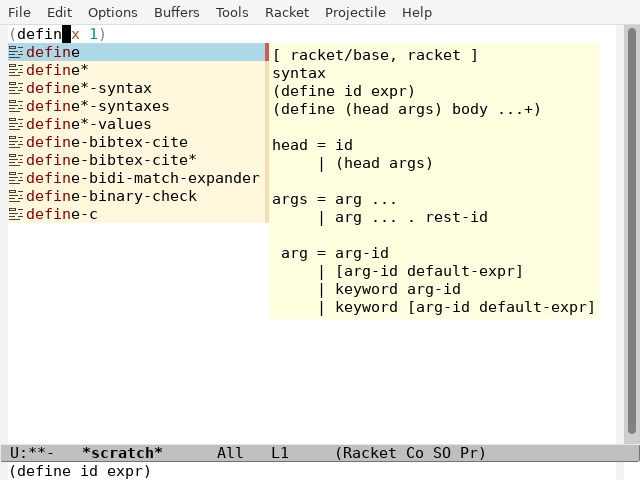Click the *scratch* buffer name in mode line
Viewport: 640px width, 480px height.
click(x=122, y=453)
